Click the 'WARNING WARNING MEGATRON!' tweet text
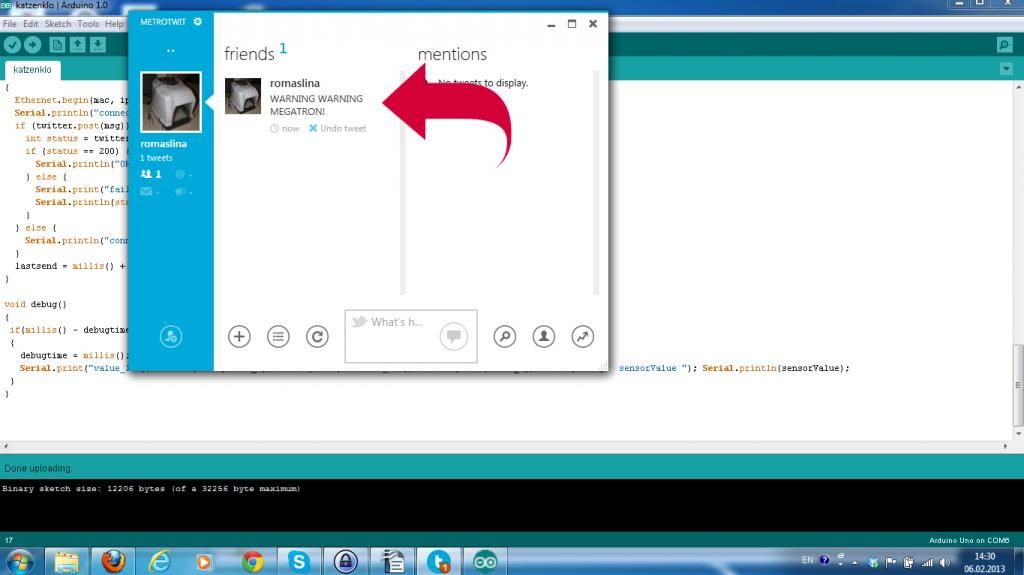Viewport: 1024px width, 575px height. pos(316,105)
